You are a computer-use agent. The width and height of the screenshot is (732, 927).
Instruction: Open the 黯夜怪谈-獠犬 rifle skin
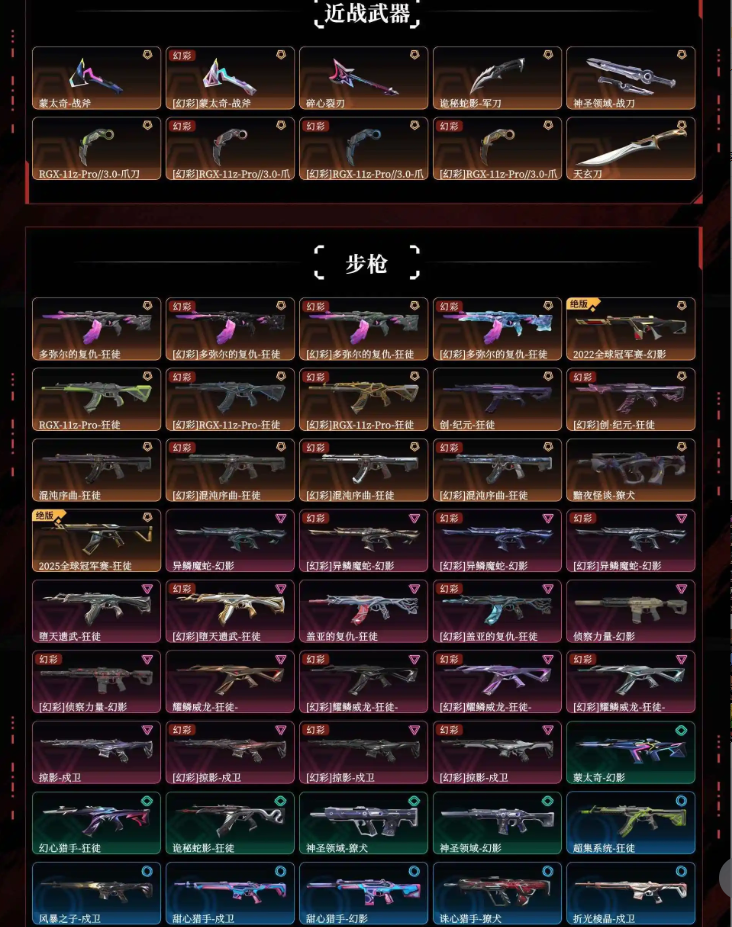tap(631, 470)
